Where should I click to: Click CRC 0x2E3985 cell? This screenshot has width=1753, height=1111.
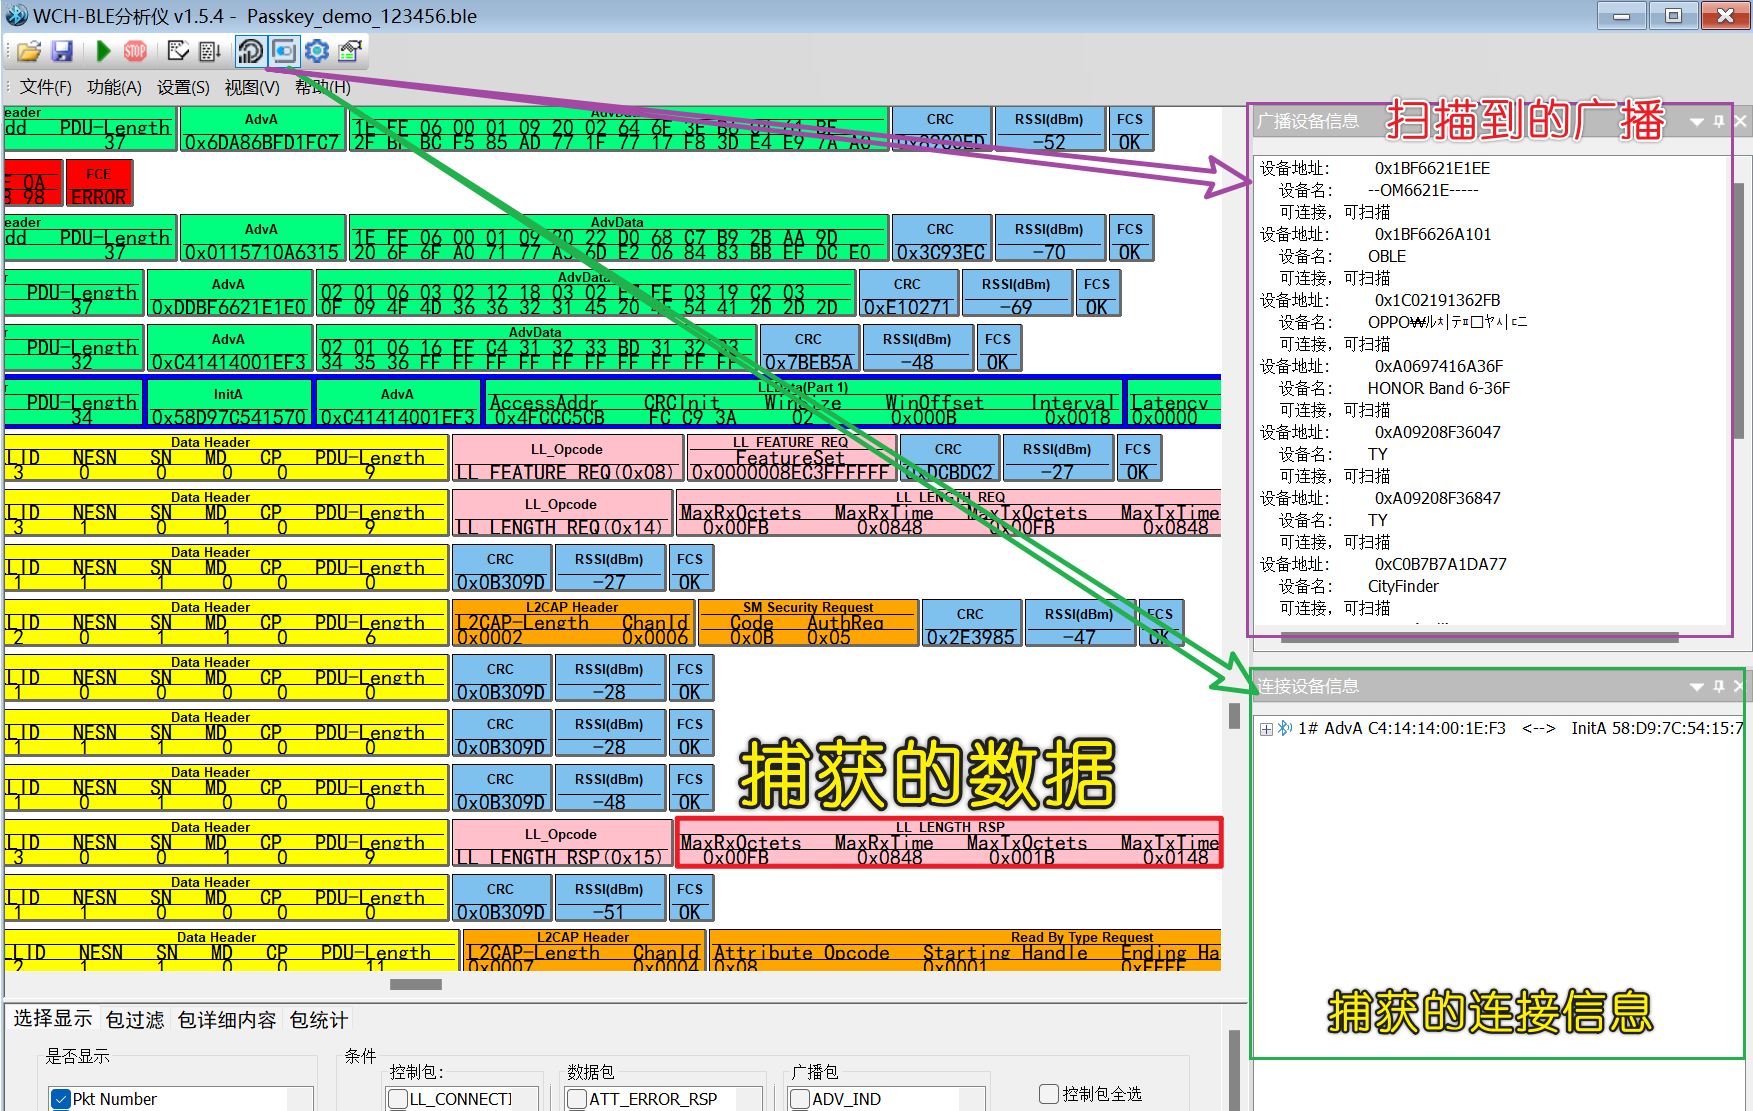tap(971, 623)
